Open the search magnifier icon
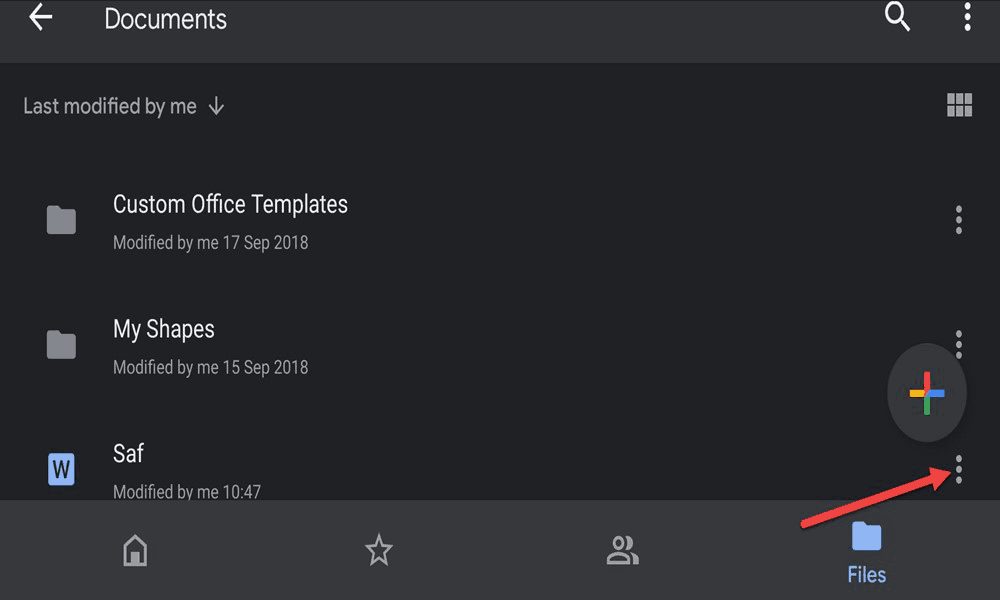 (897, 17)
